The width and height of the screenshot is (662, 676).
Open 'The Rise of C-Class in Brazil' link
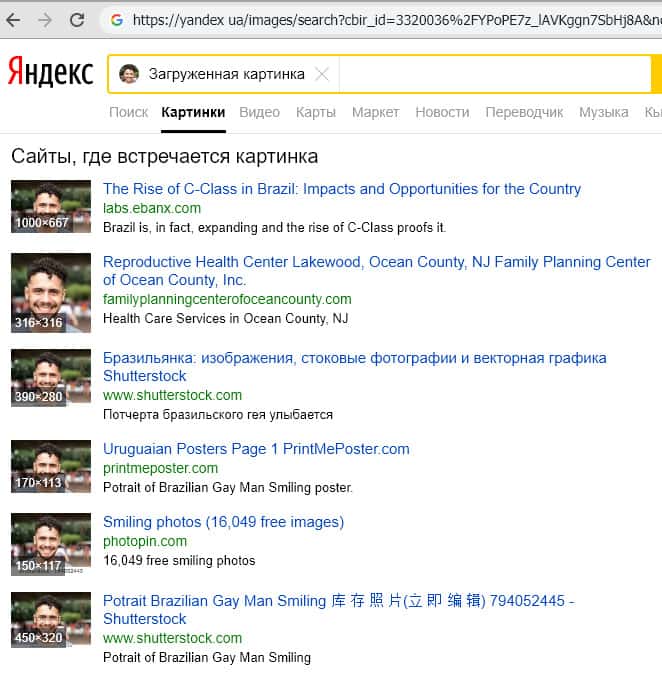point(342,189)
